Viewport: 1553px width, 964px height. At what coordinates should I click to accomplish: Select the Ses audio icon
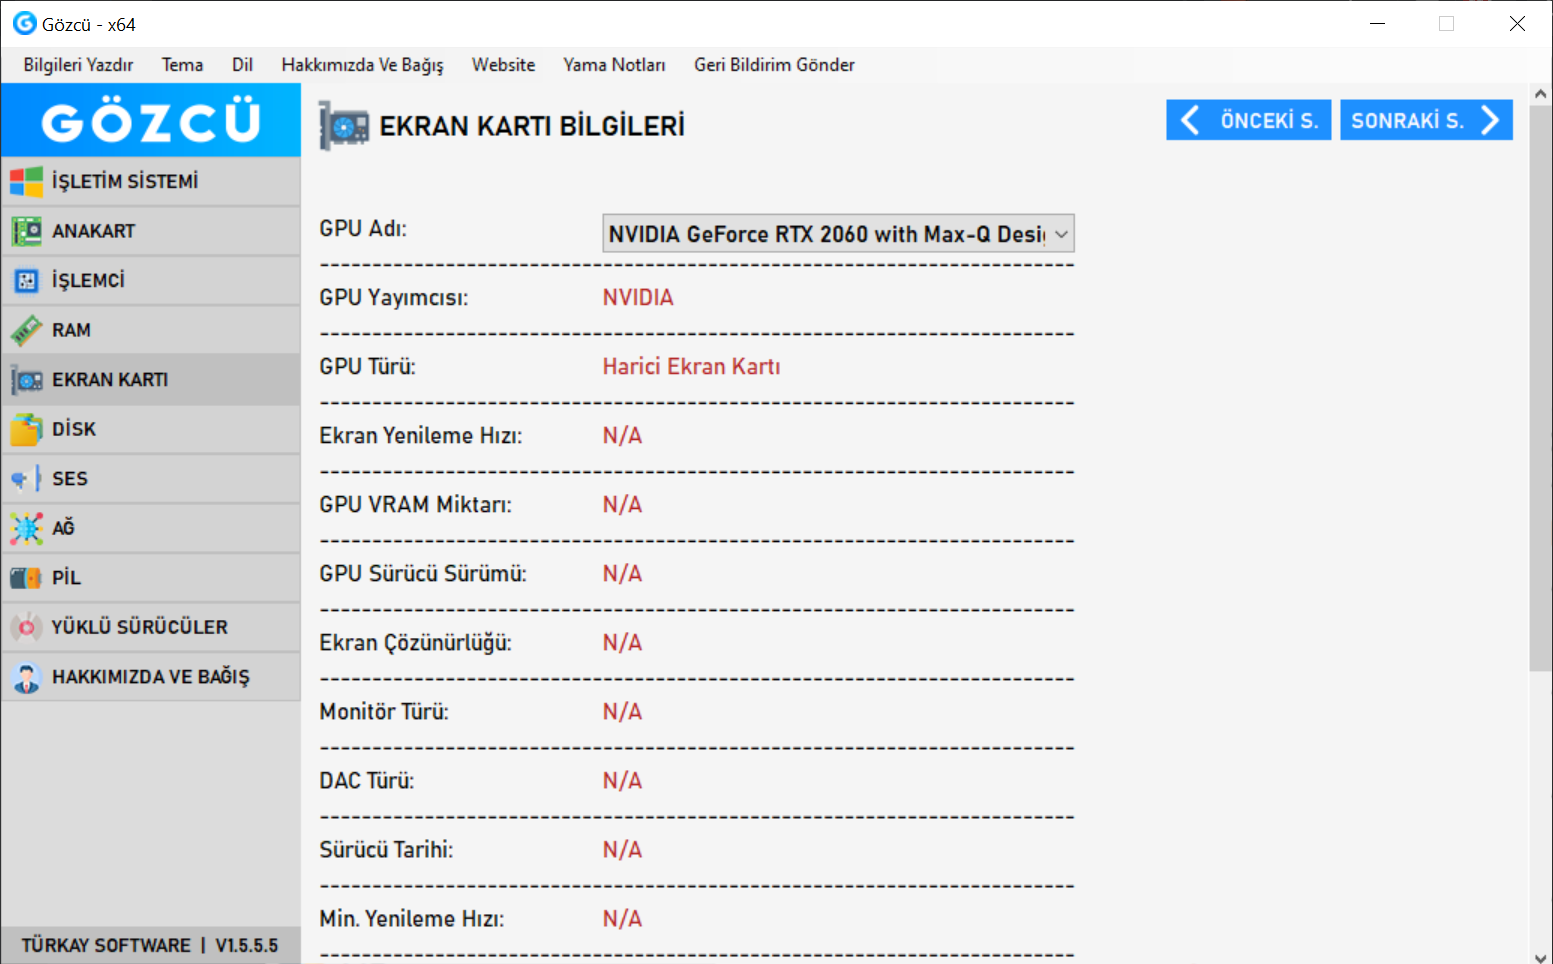[26, 479]
